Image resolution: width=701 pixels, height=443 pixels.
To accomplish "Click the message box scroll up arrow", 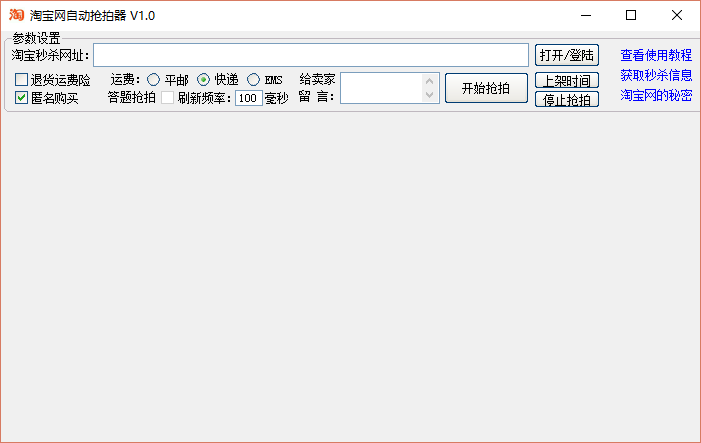I will pyautogui.click(x=430, y=81).
